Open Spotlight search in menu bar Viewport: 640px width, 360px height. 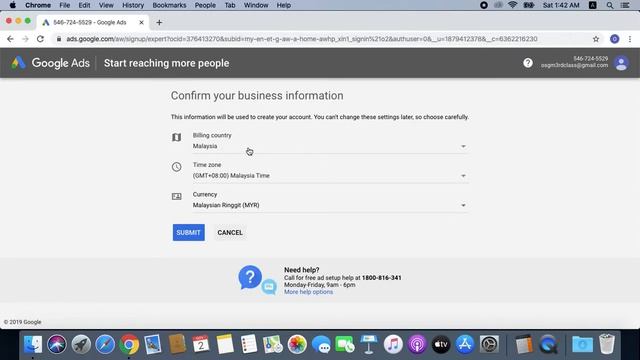609,5
